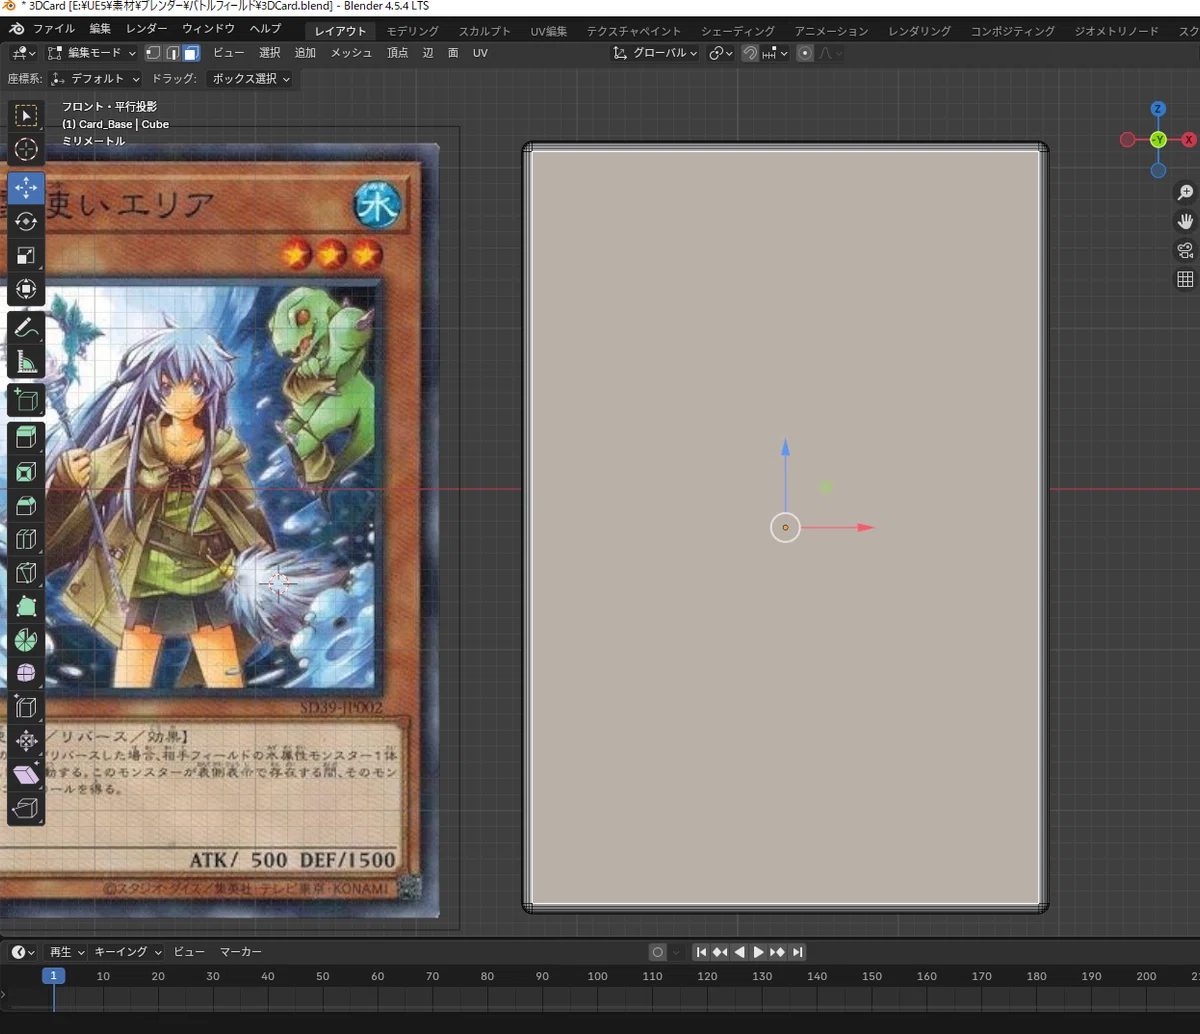
Task: Toggle the camera view icon
Action: click(x=1185, y=250)
